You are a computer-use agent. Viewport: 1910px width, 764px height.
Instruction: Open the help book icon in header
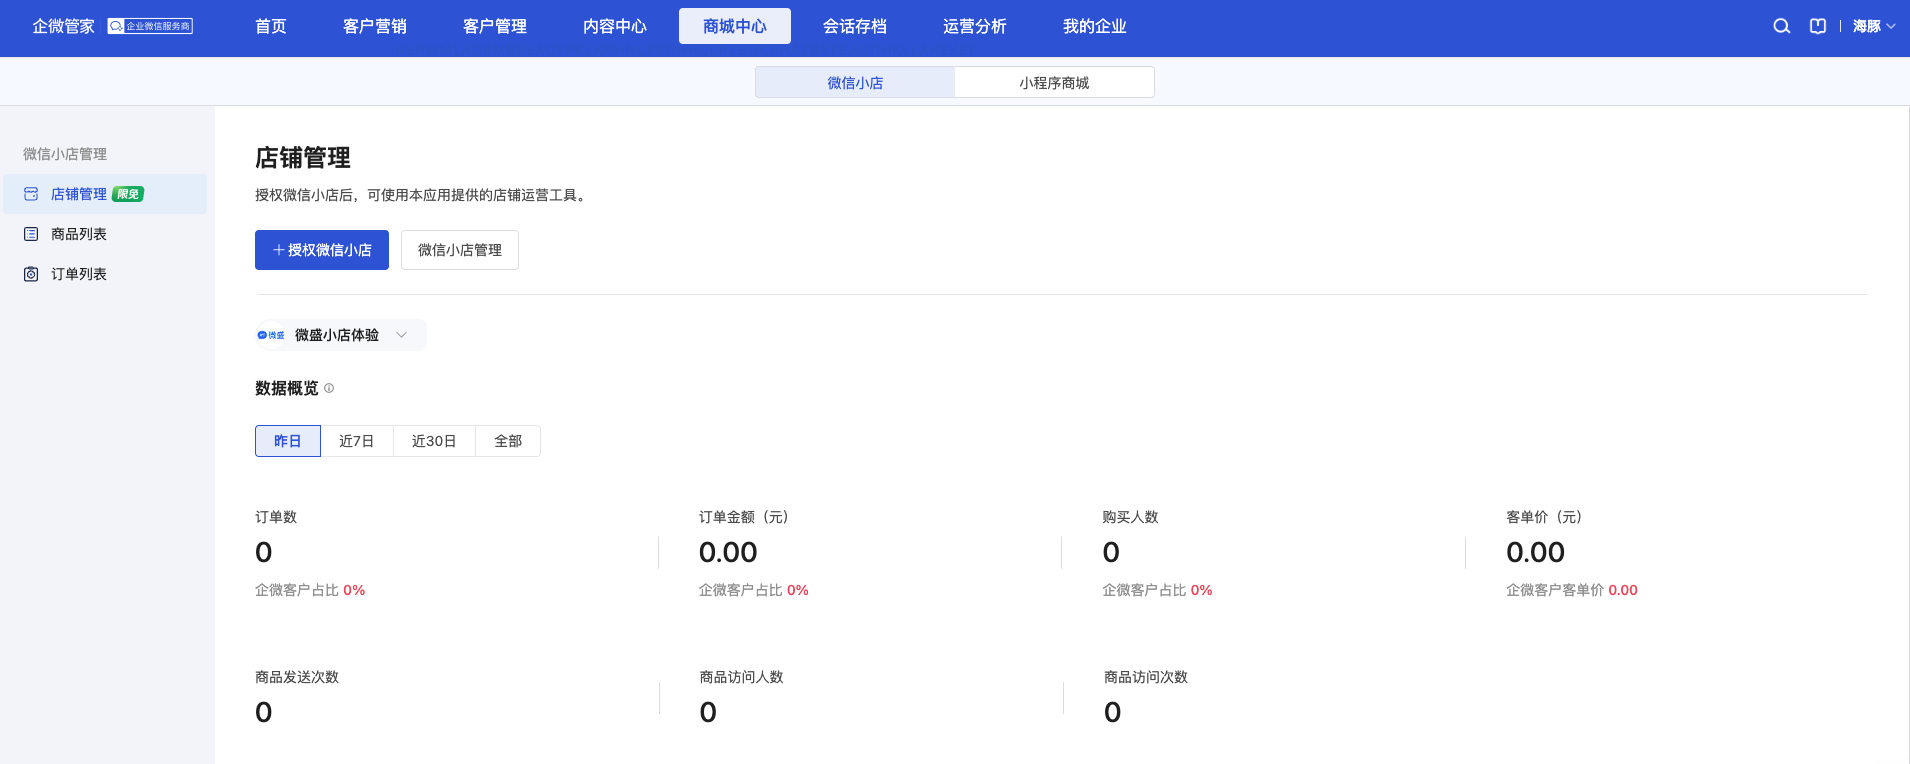coord(1818,26)
